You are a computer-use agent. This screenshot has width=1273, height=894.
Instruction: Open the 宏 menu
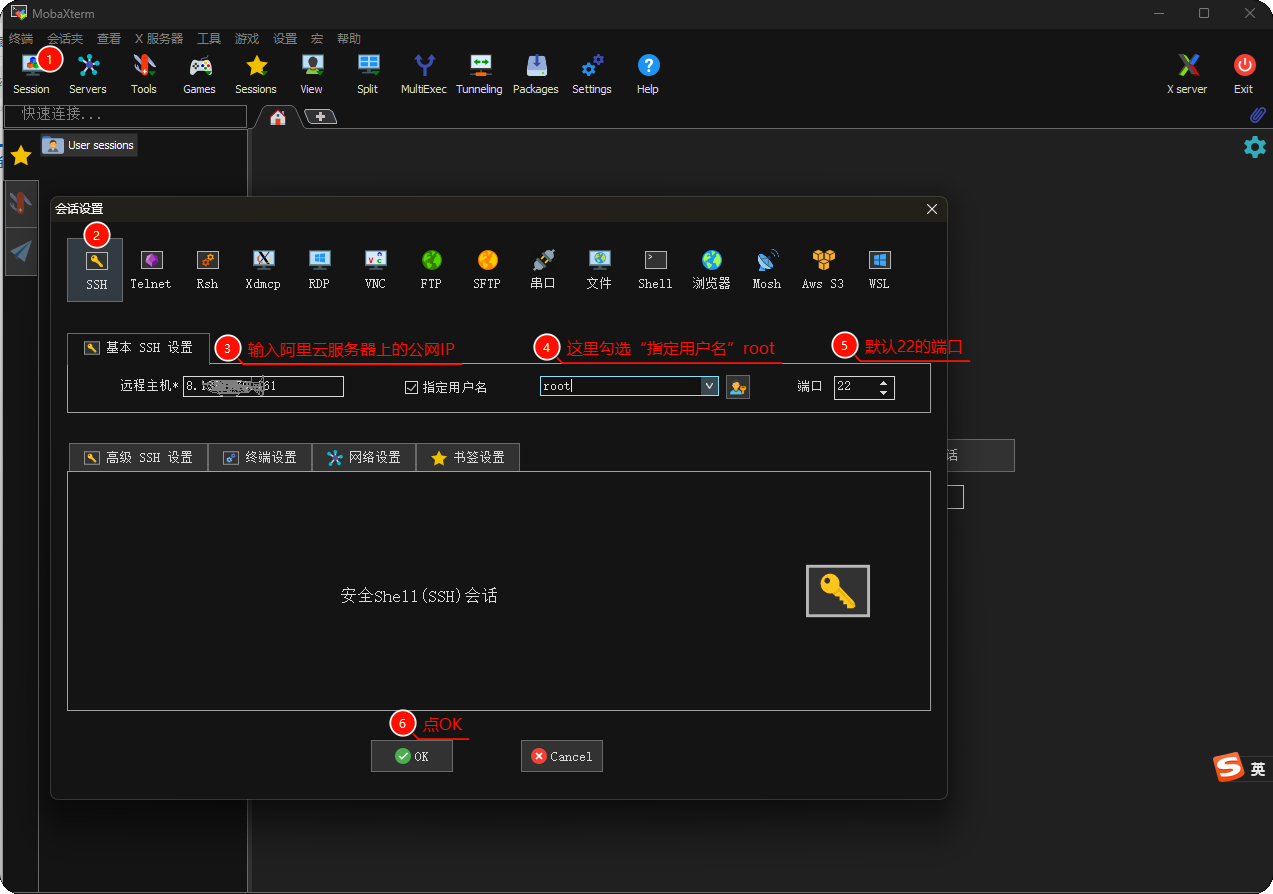317,38
